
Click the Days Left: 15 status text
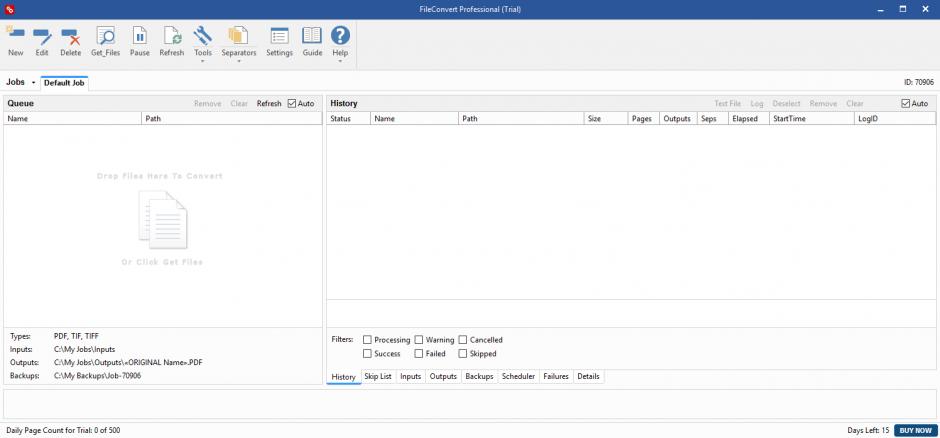[x=868, y=430]
